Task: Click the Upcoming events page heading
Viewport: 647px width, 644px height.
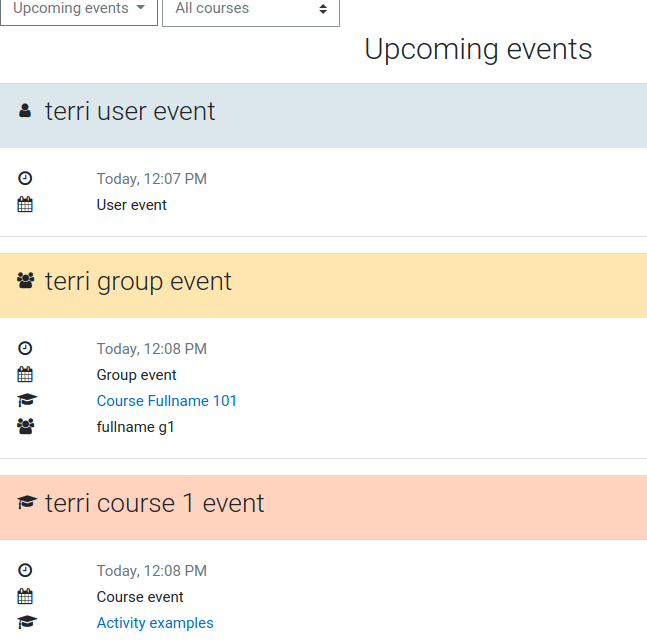Action: coord(478,50)
